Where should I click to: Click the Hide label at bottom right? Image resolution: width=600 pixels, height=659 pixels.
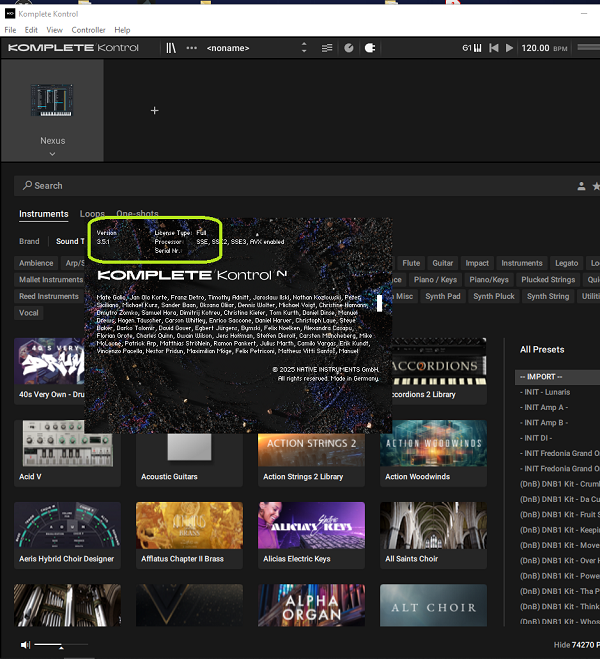(562, 645)
